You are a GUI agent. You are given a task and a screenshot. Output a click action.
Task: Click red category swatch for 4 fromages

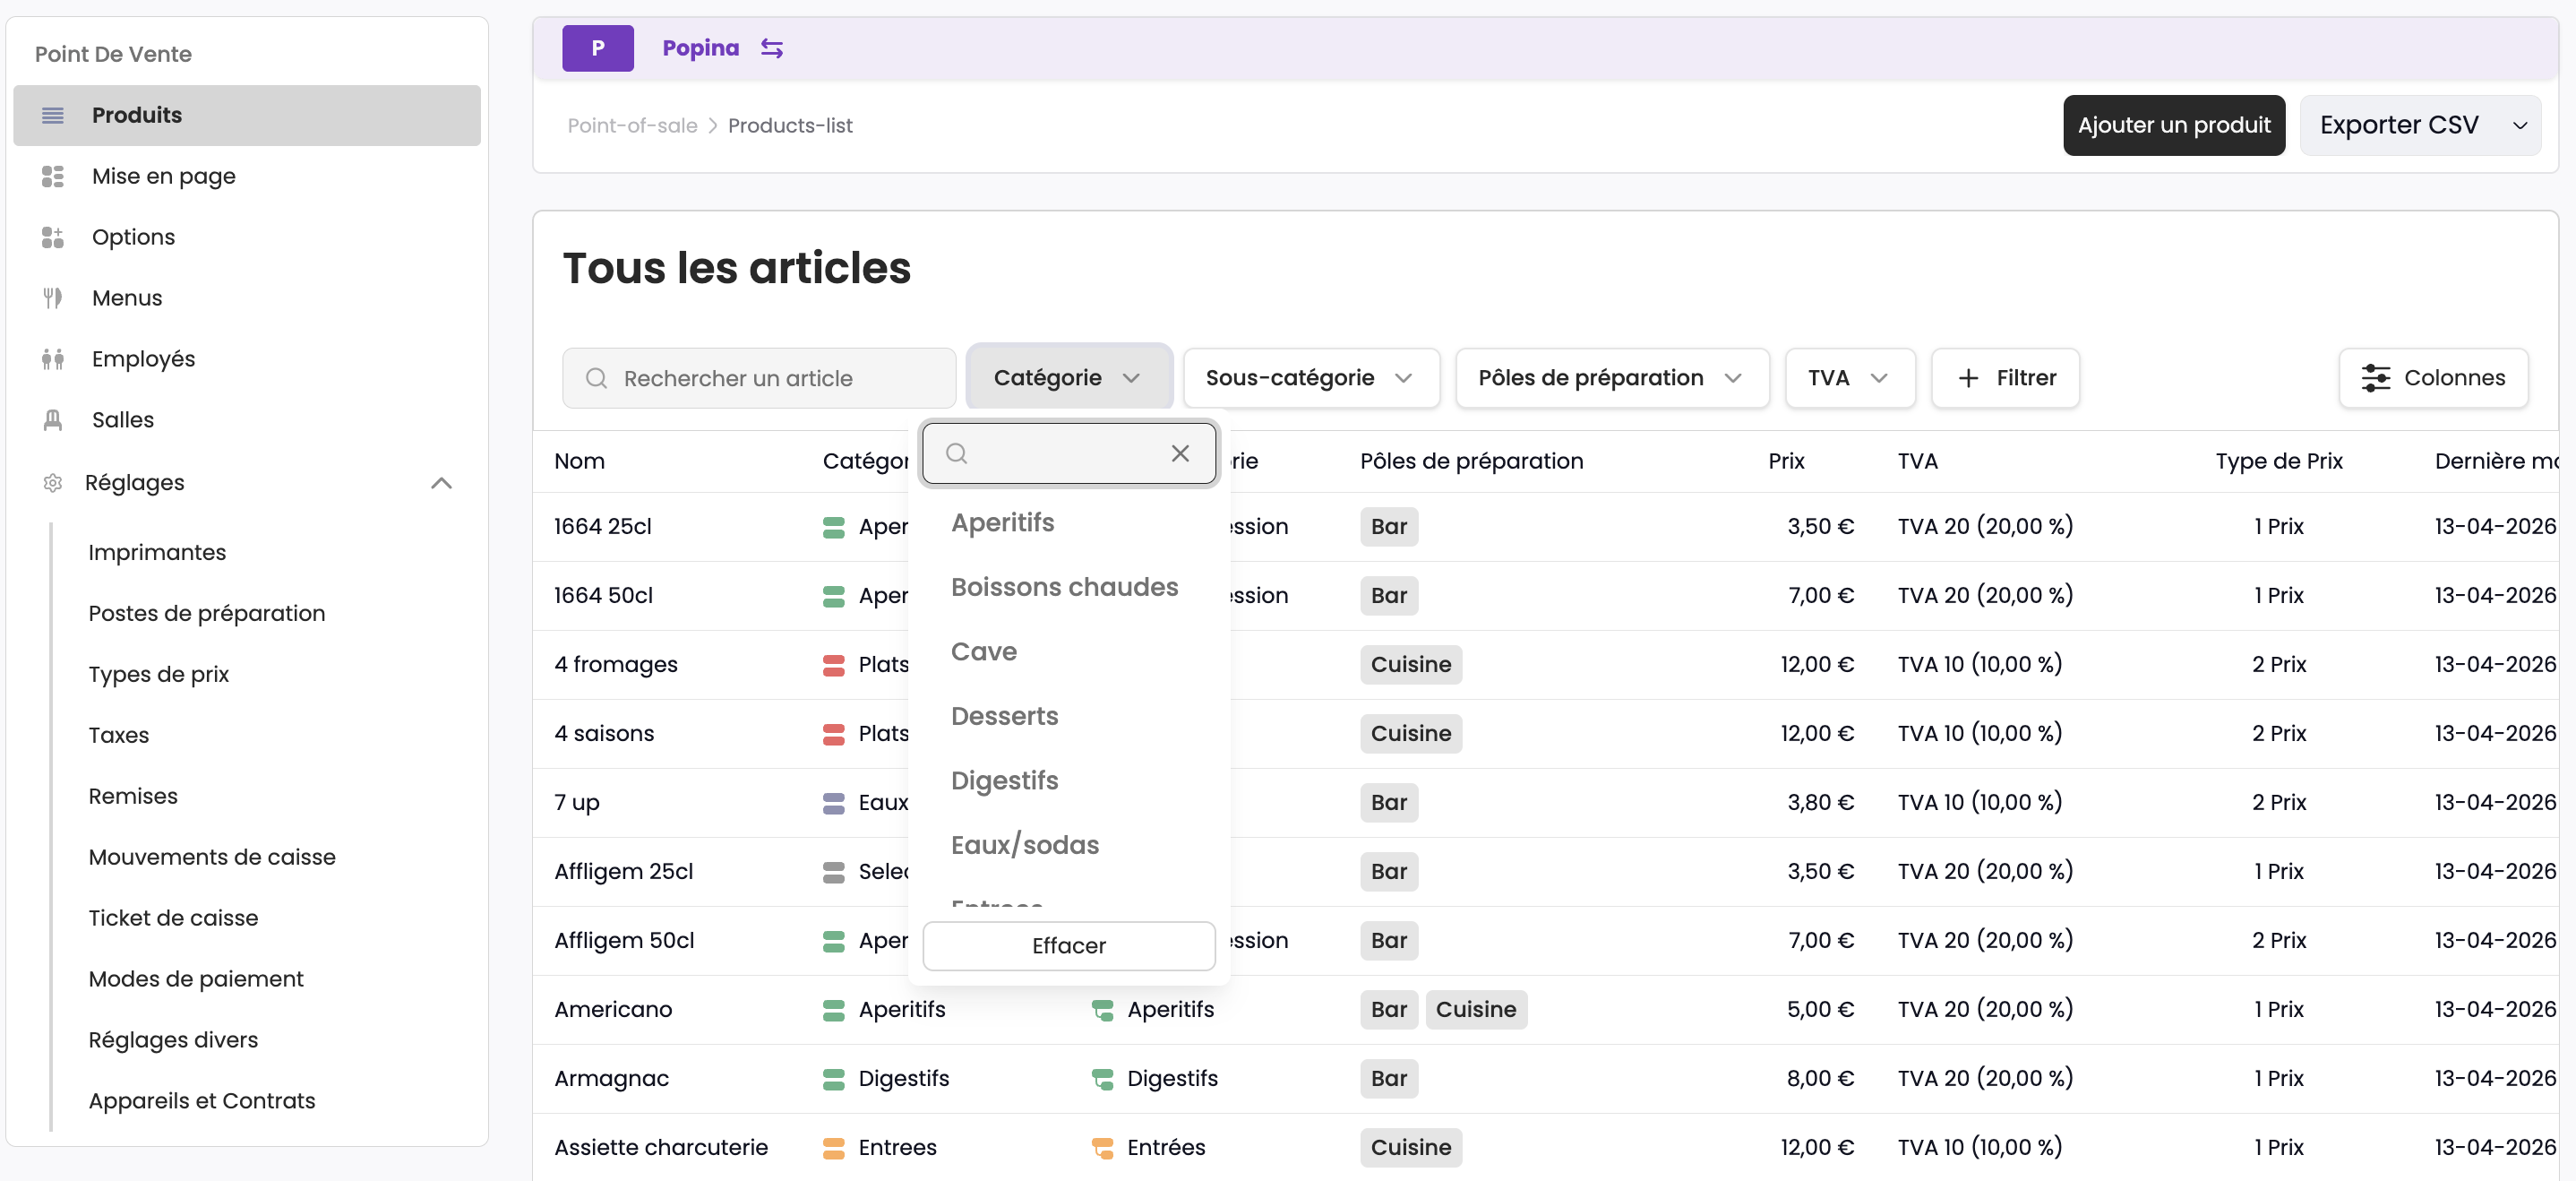point(833,665)
